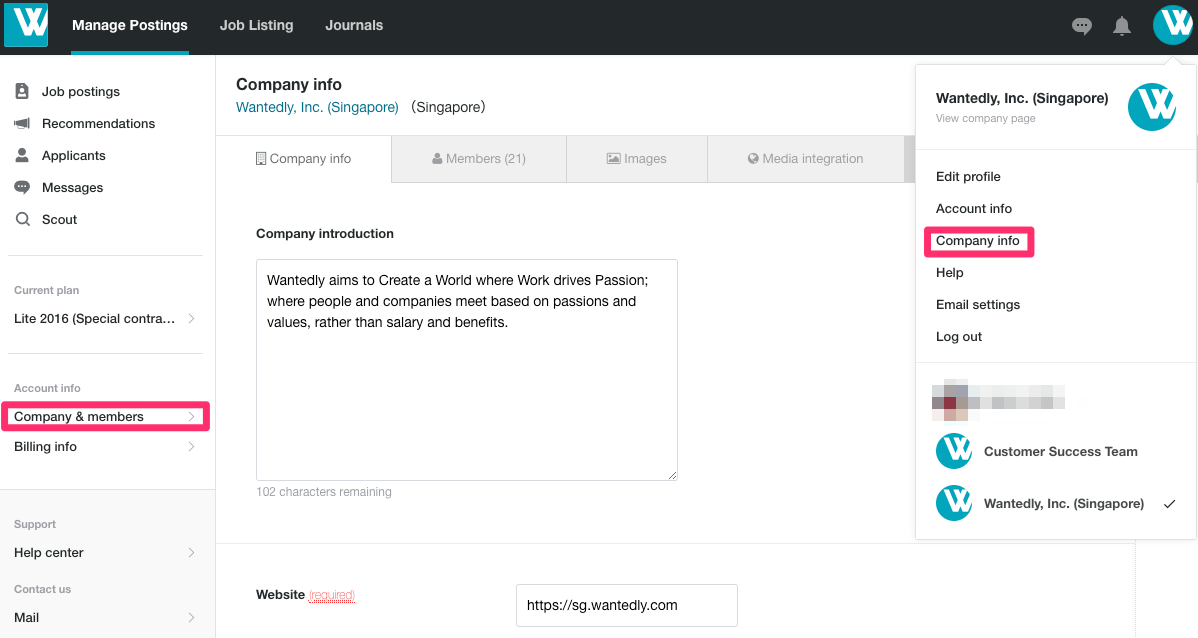Open notifications bell icon
The image size is (1198, 638).
[1122, 26]
